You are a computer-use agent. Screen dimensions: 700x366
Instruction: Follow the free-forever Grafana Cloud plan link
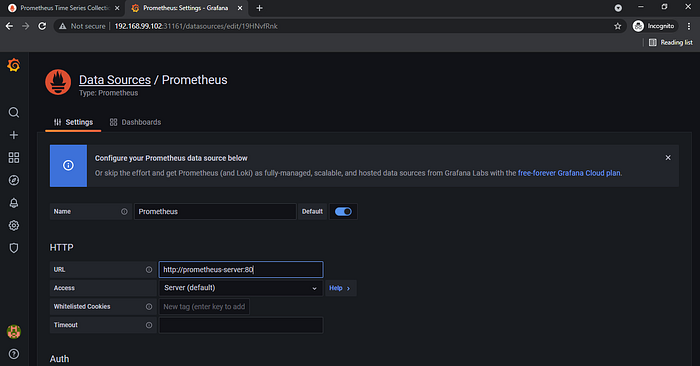point(569,173)
